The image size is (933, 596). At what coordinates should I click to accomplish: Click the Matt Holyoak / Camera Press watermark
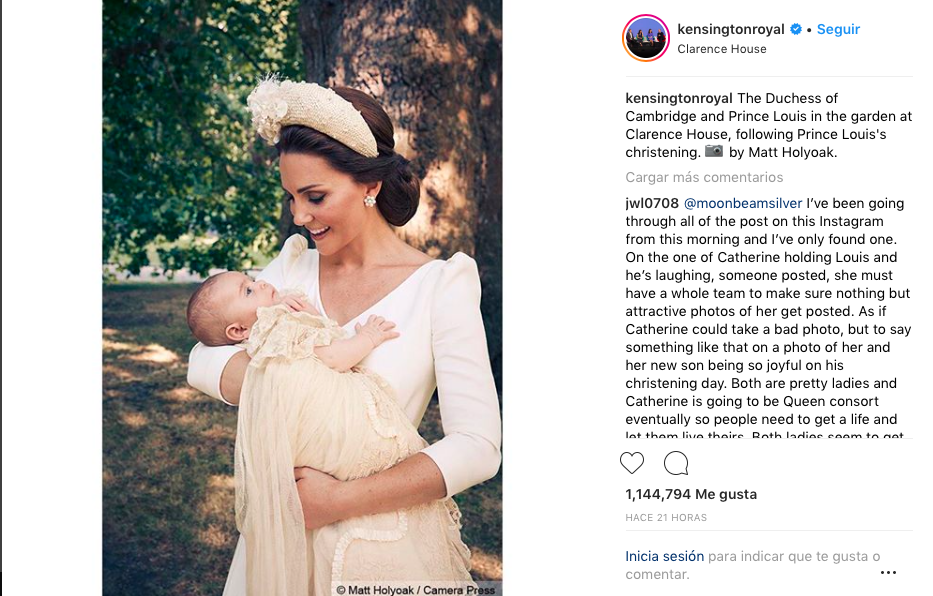point(415,589)
